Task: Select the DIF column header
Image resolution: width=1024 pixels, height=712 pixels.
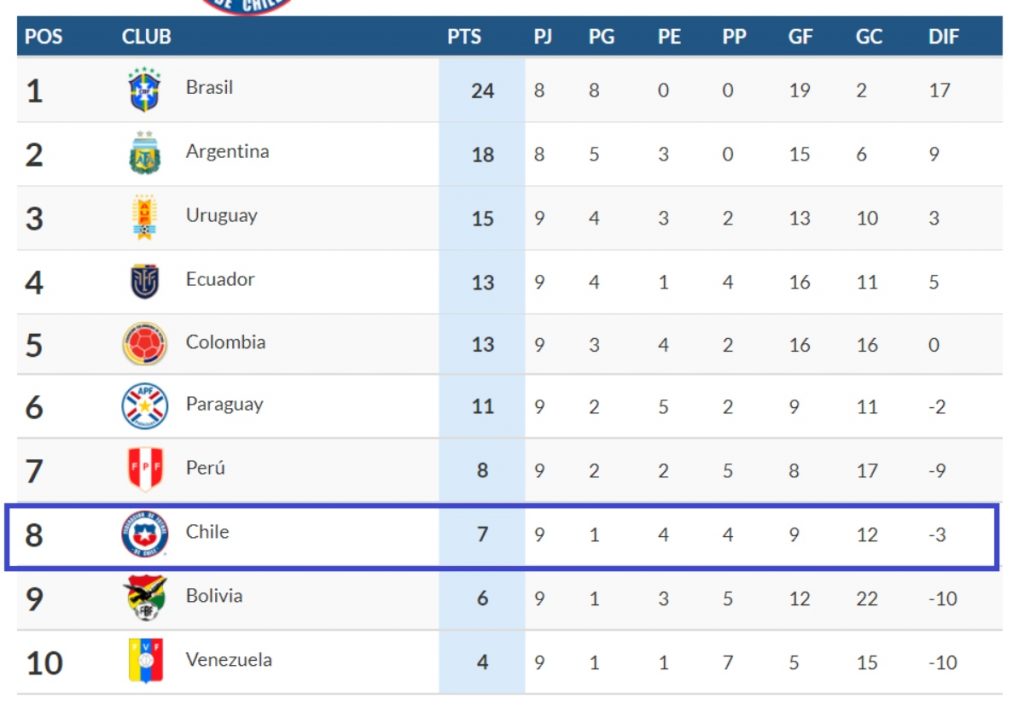Action: 943,37
